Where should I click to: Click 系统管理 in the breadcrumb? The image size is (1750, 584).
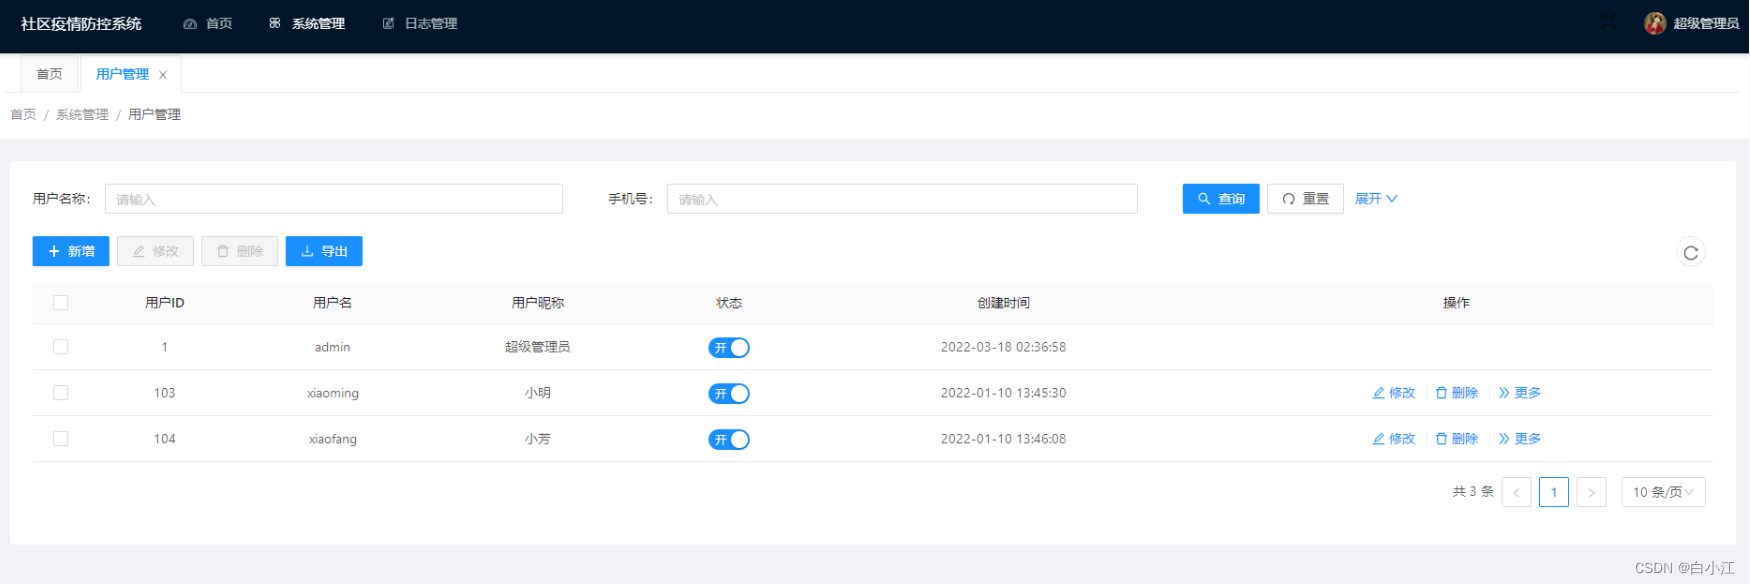pyautogui.click(x=82, y=115)
